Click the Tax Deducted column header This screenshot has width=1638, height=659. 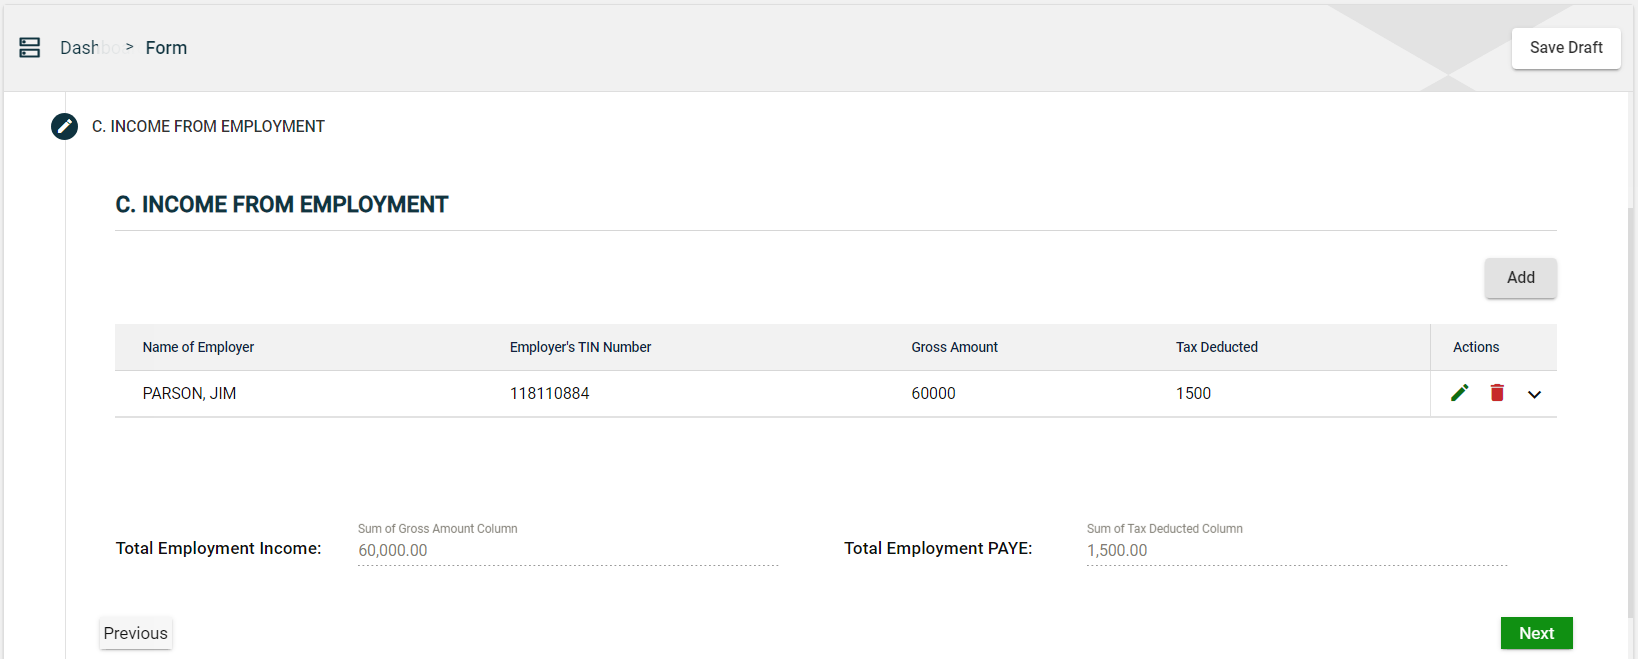pyautogui.click(x=1216, y=347)
